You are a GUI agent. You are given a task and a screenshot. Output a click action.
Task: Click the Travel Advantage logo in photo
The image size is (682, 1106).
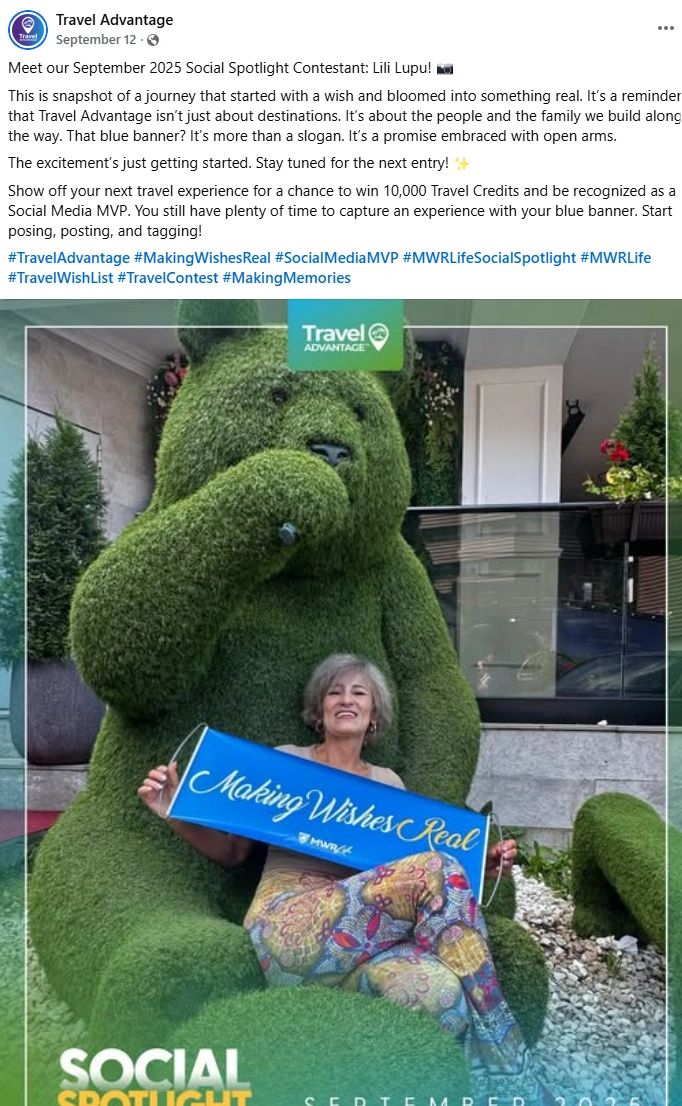(x=346, y=336)
